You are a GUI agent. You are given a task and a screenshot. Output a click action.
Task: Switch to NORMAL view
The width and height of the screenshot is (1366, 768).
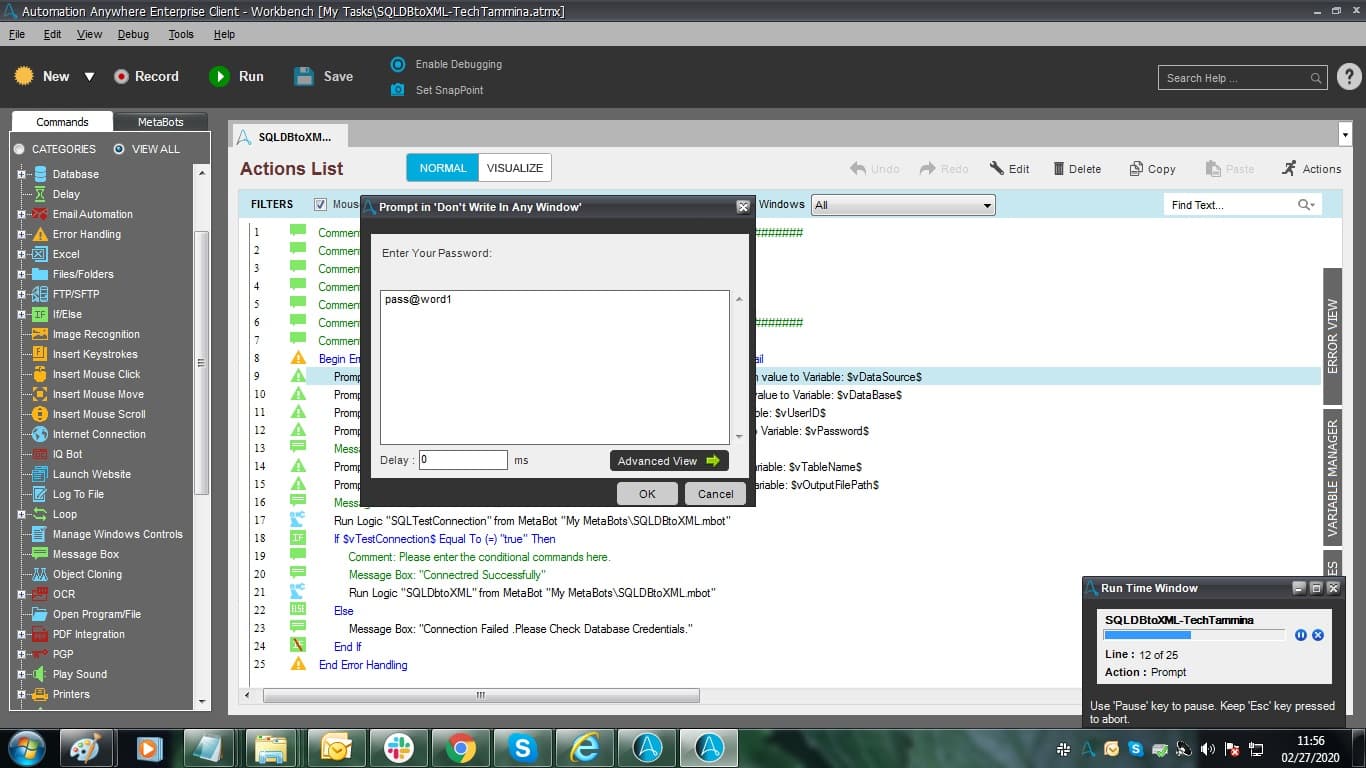pos(443,168)
